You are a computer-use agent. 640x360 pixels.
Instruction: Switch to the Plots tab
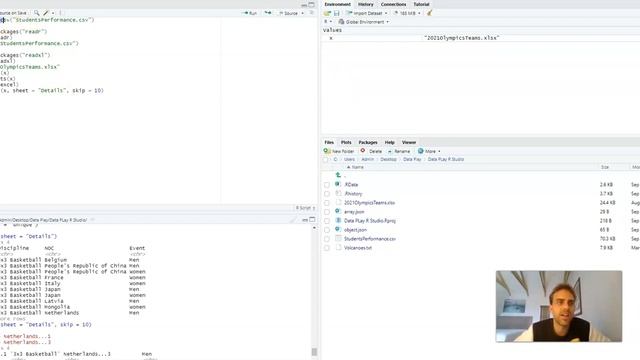click(x=346, y=142)
